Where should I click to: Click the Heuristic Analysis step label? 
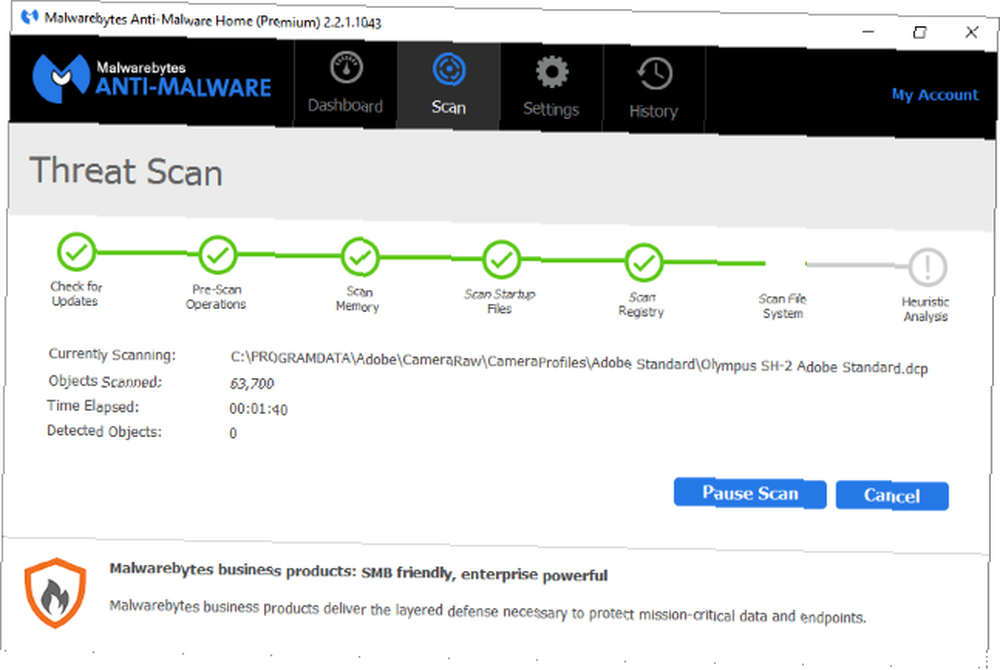[x=925, y=309]
